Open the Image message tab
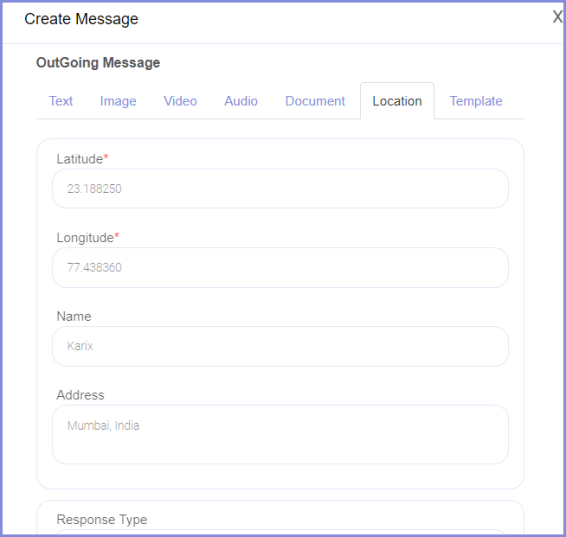This screenshot has height=537, width=566. [118, 101]
